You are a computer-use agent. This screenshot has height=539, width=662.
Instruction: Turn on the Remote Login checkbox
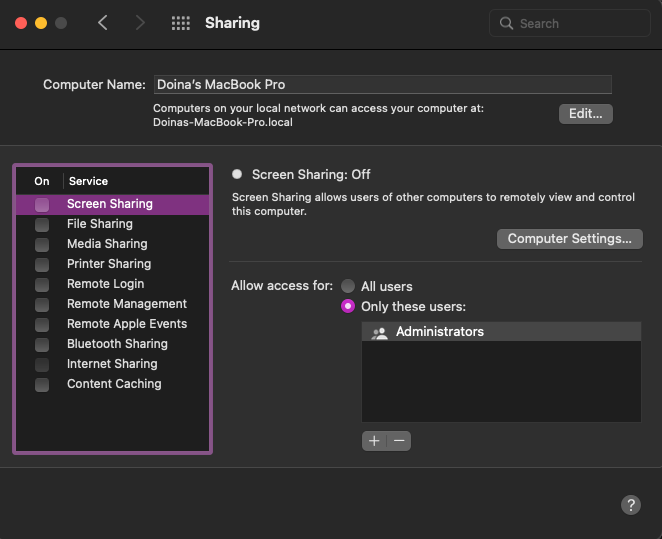click(x=42, y=284)
